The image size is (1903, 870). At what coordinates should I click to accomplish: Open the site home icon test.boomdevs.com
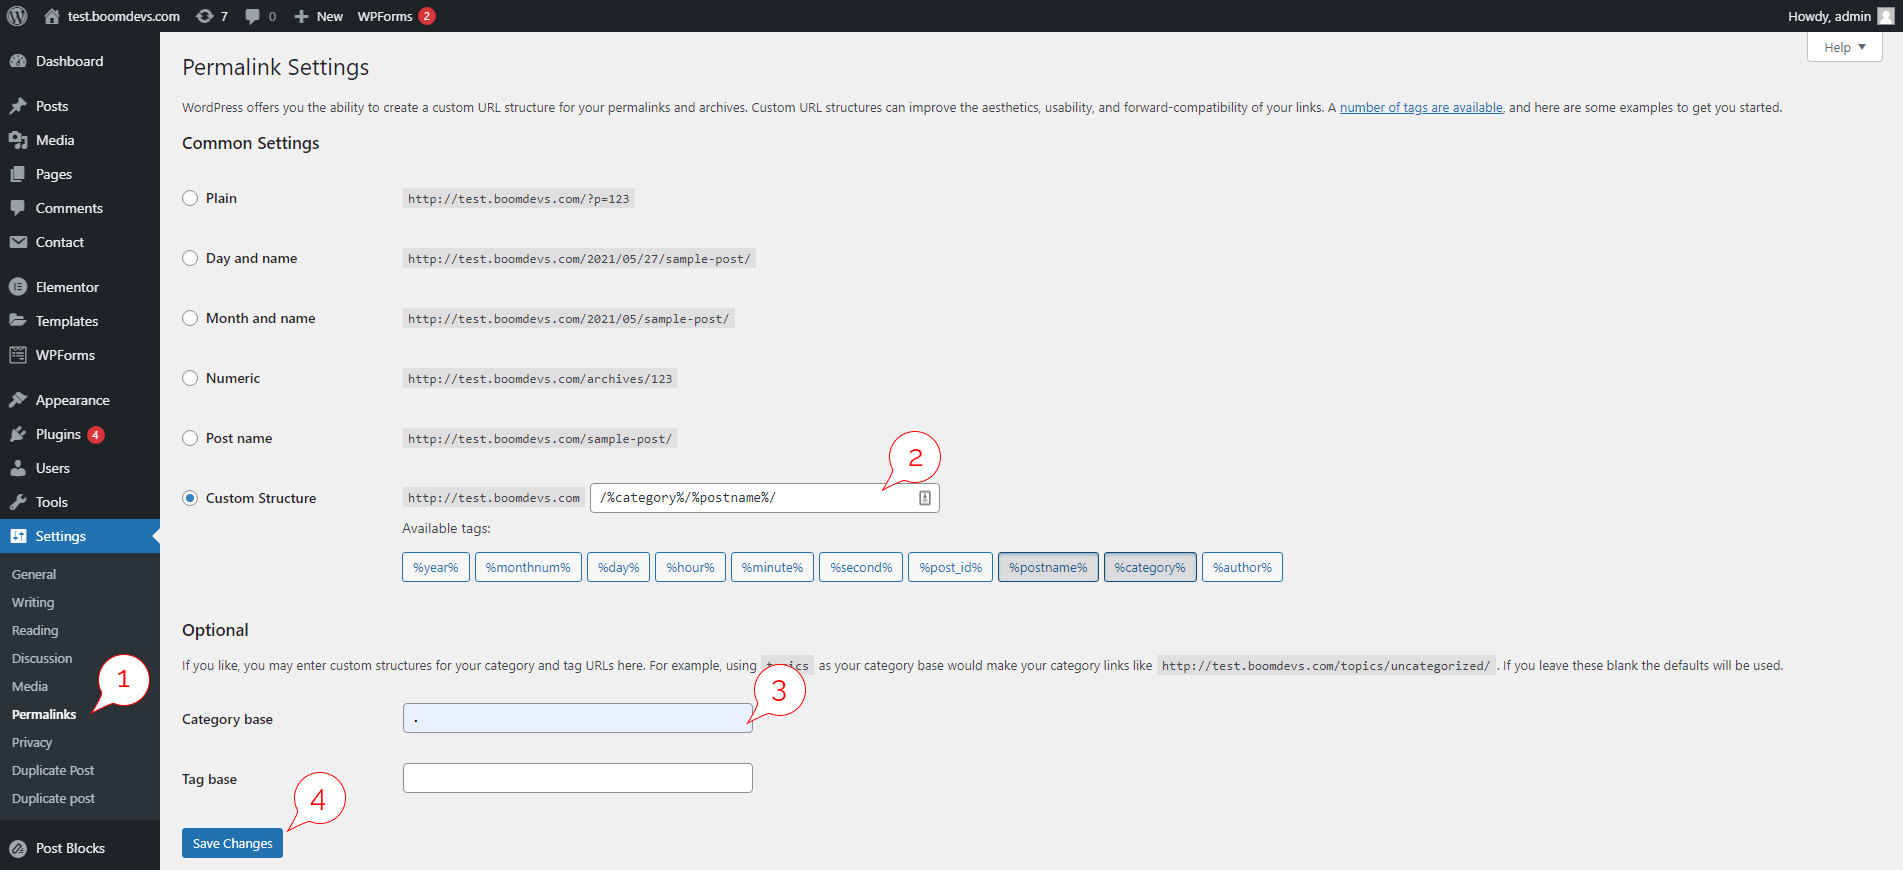click(x=52, y=16)
